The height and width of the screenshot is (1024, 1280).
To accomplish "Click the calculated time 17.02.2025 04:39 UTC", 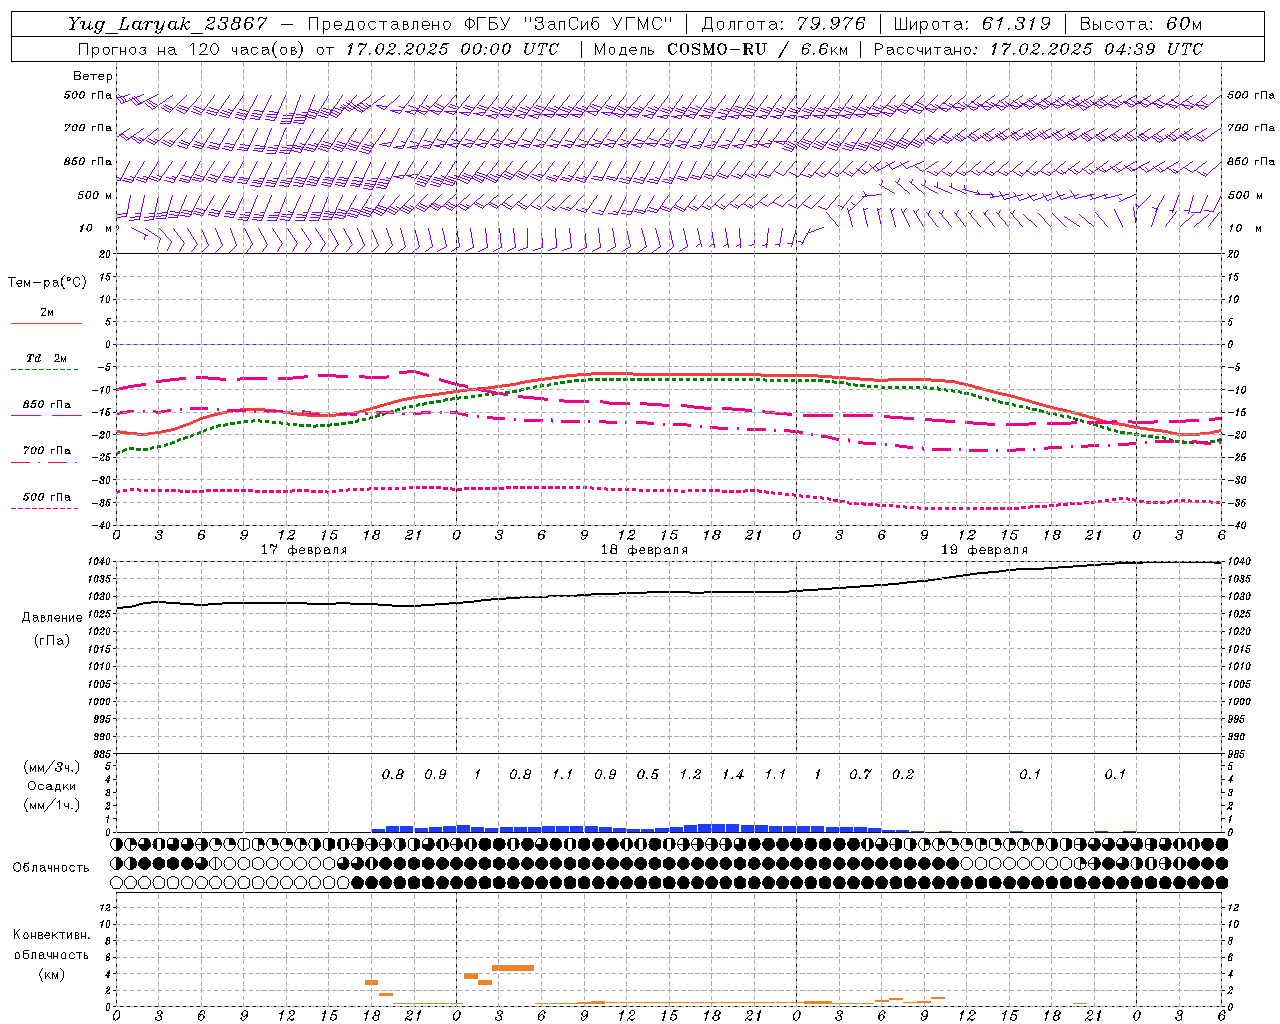I will tap(1096, 48).
